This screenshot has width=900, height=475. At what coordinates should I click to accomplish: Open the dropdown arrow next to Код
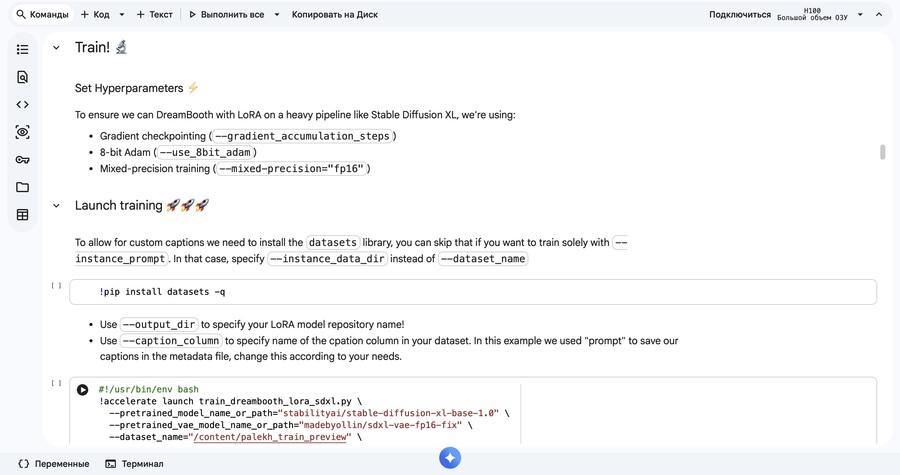(122, 14)
